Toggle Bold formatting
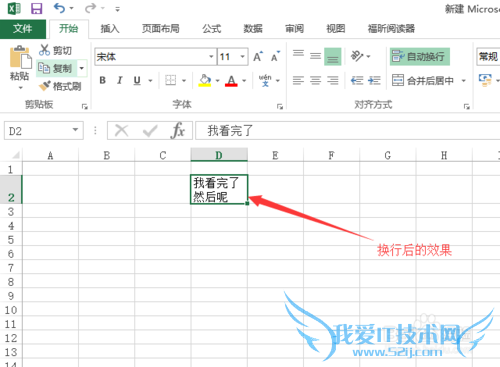 tap(103, 80)
